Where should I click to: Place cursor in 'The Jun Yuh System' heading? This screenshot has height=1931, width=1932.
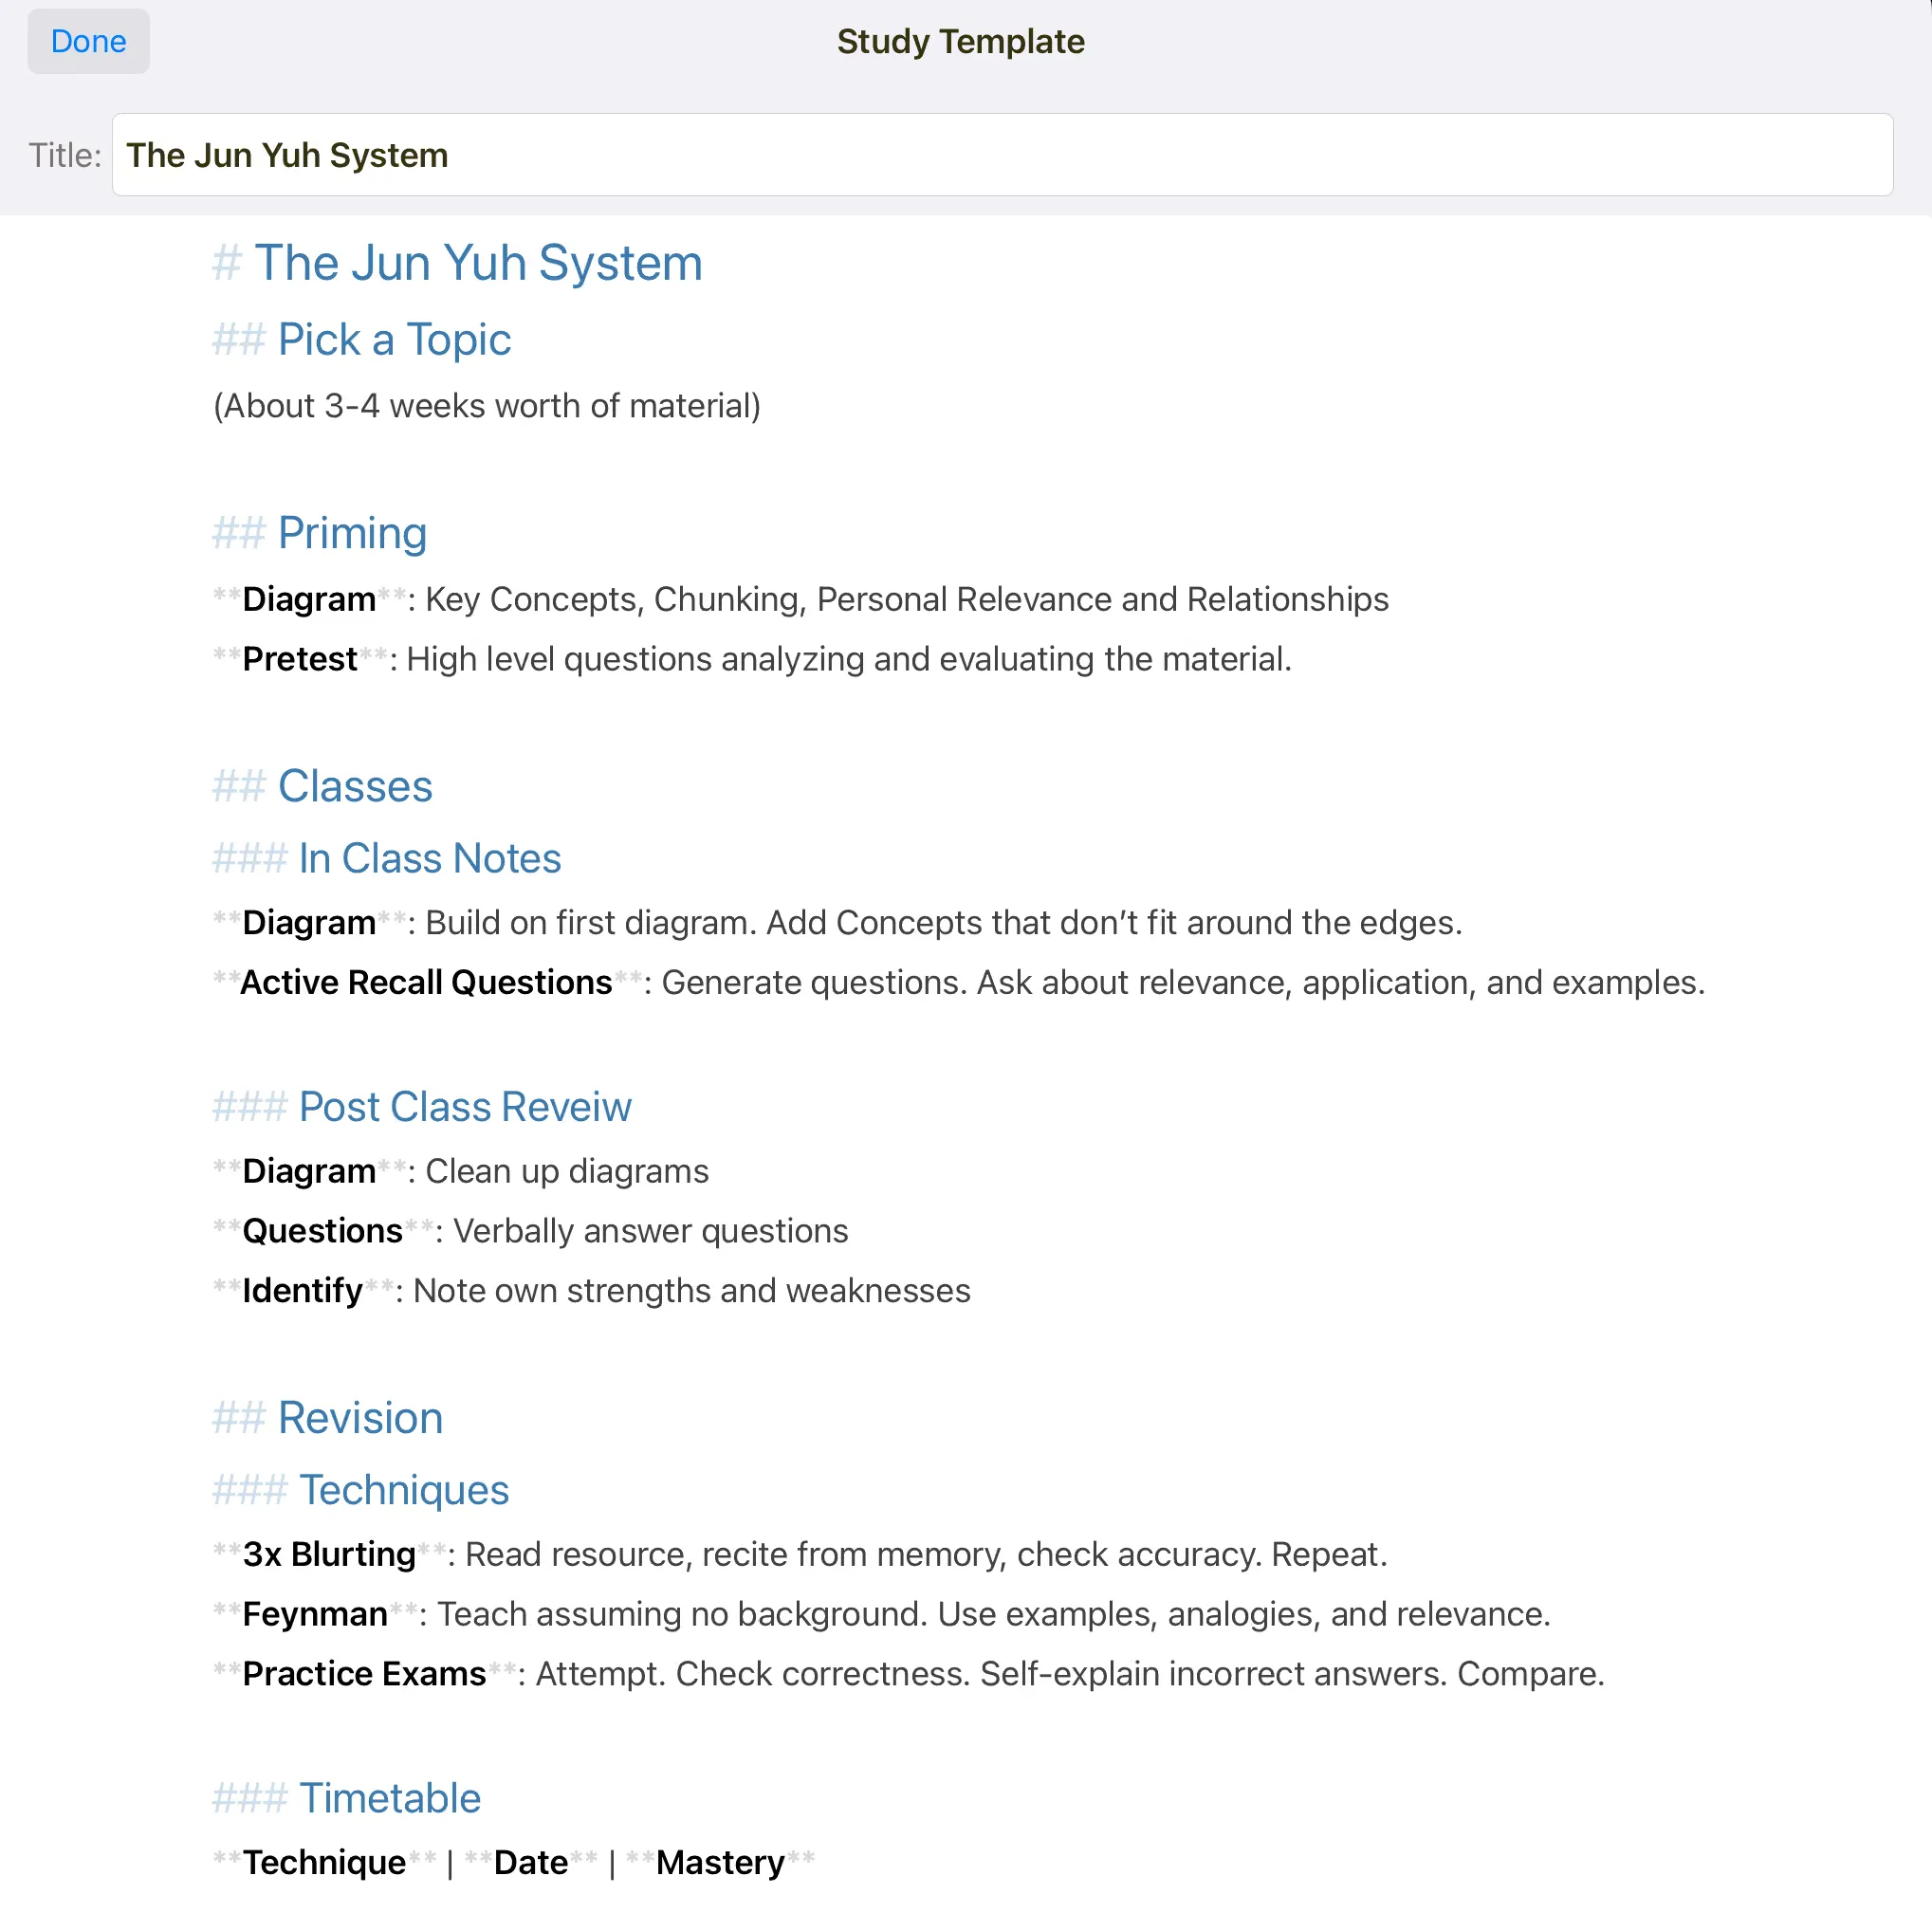(x=478, y=263)
